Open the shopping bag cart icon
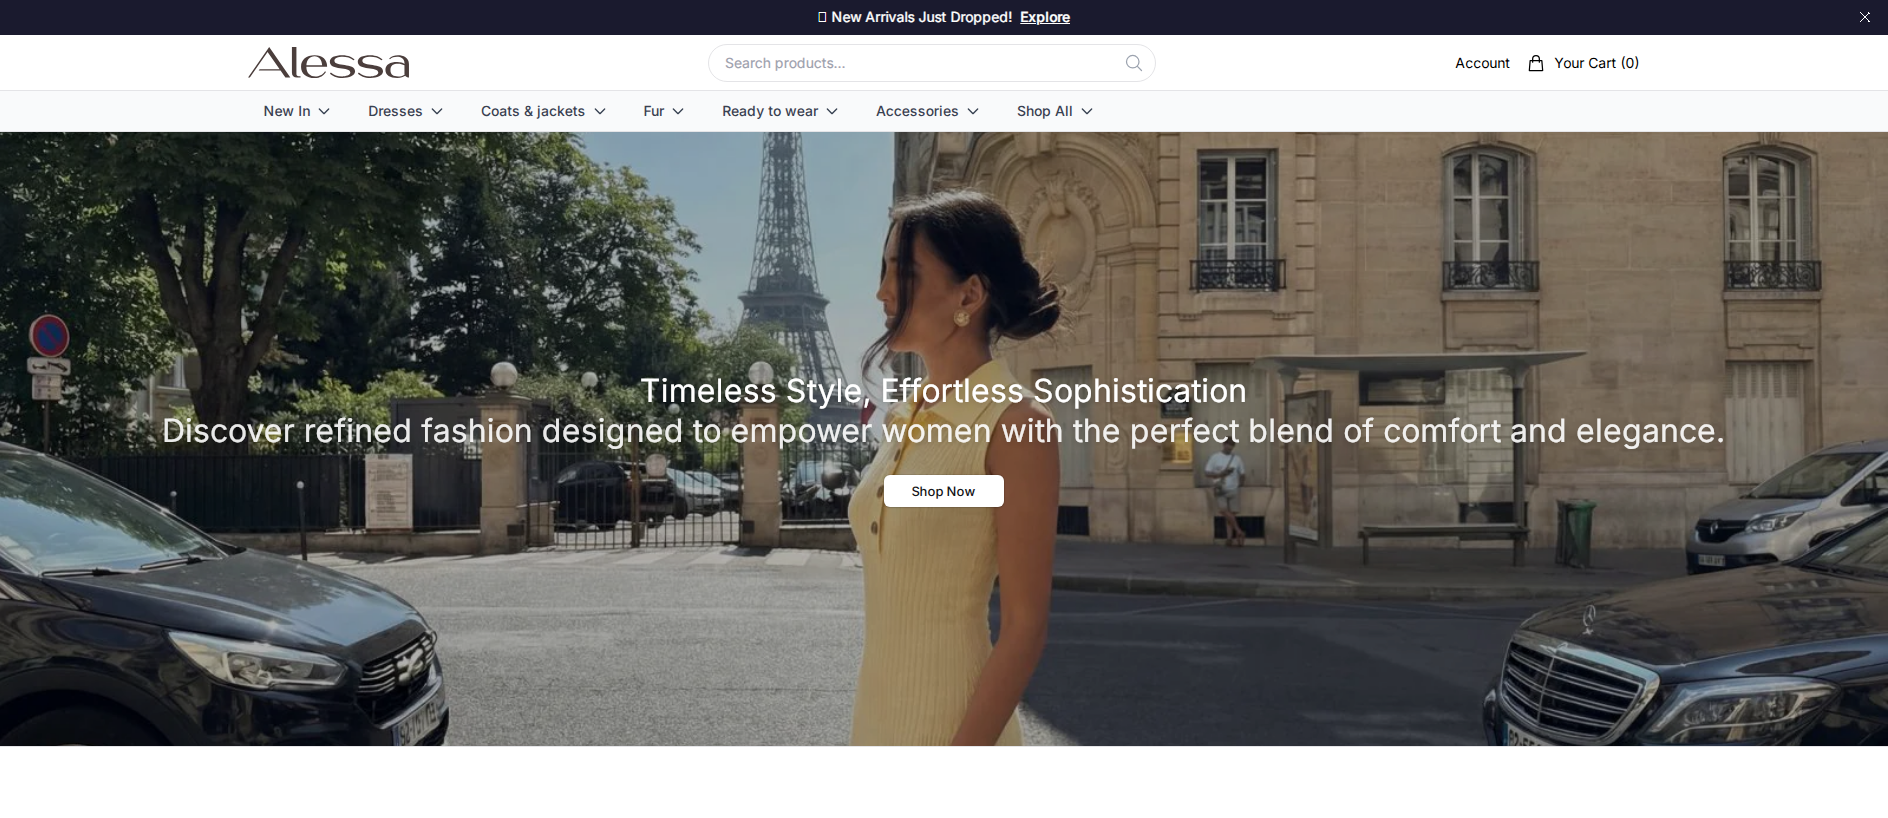The image size is (1888, 818). click(1536, 63)
